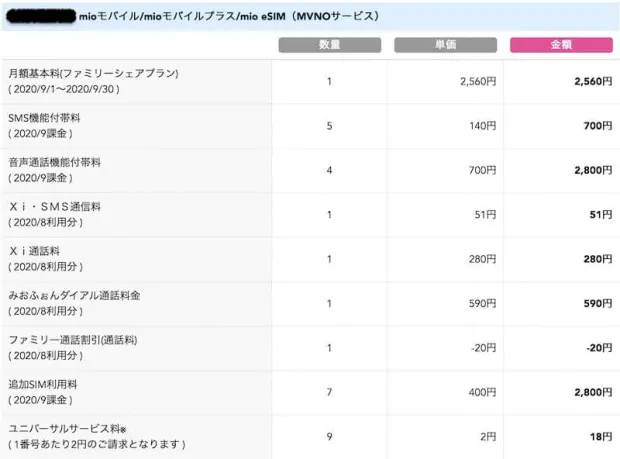Select the mioモバイル MVNOサービス heading text

click(229, 16)
